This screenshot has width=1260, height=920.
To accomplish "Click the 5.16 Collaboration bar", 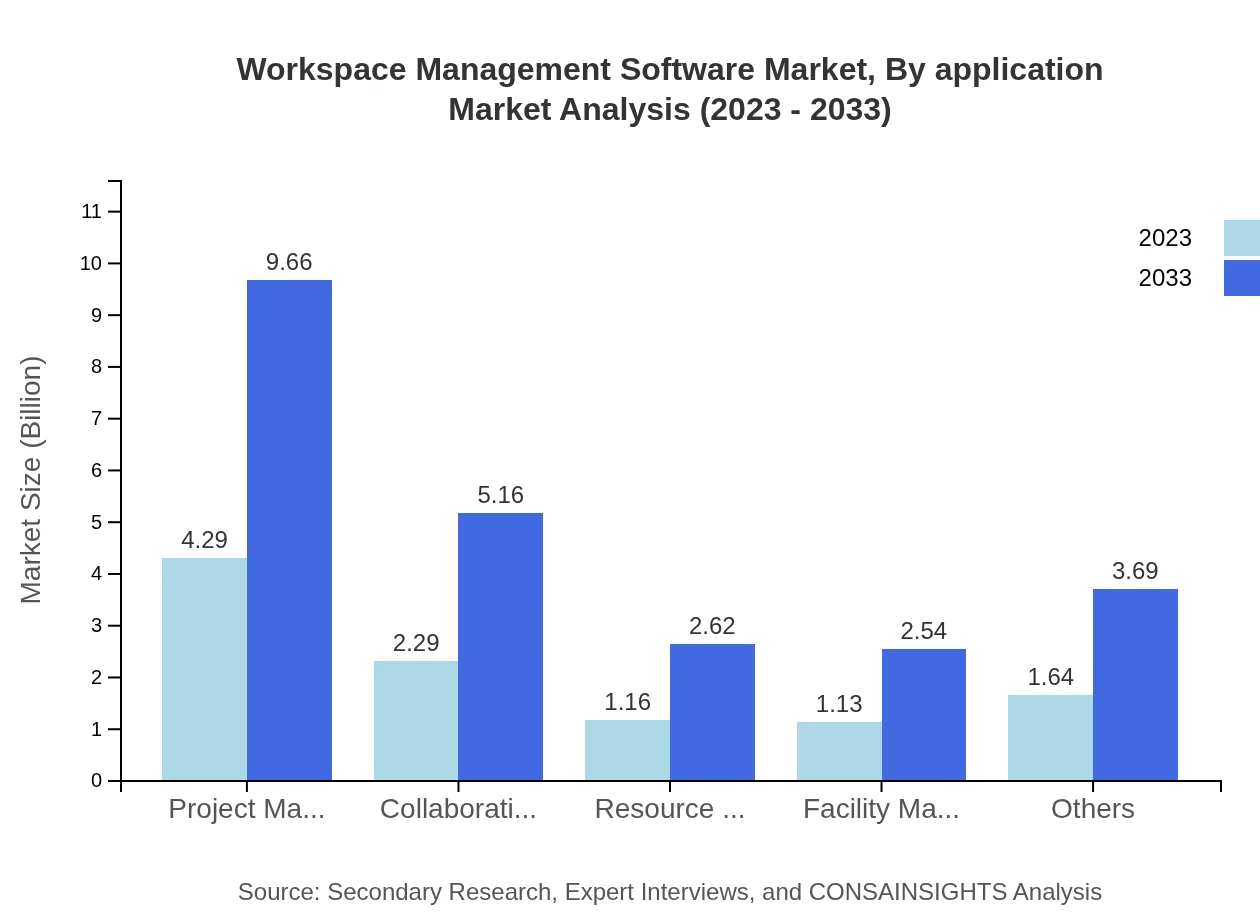I will (500, 645).
